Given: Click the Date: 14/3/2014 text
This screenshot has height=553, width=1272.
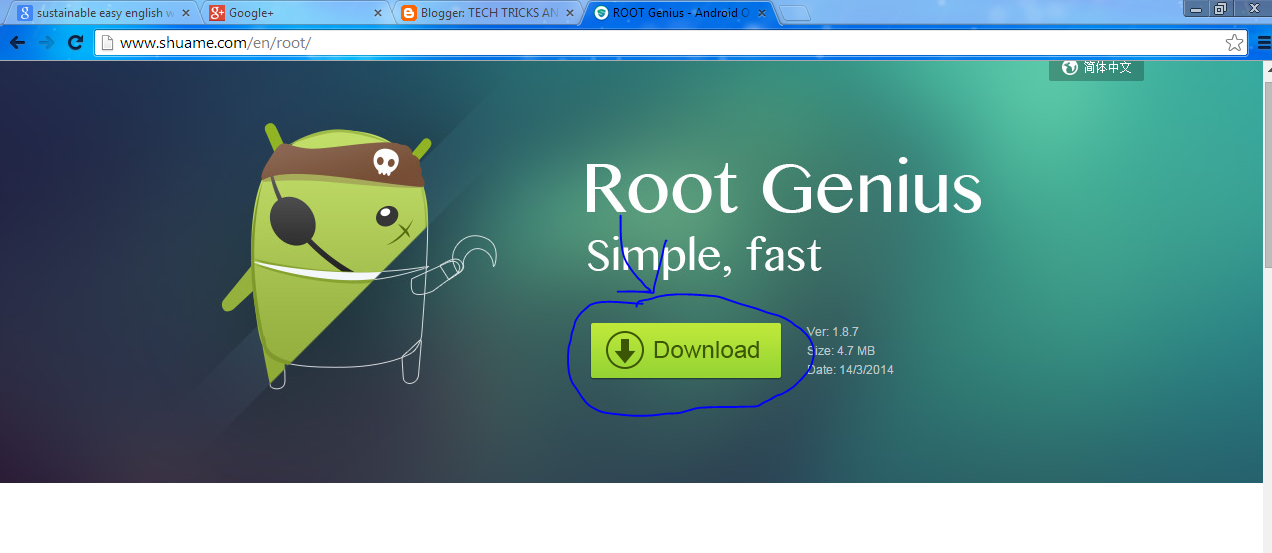Looking at the screenshot, I should pyautogui.click(x=850, y=369).
